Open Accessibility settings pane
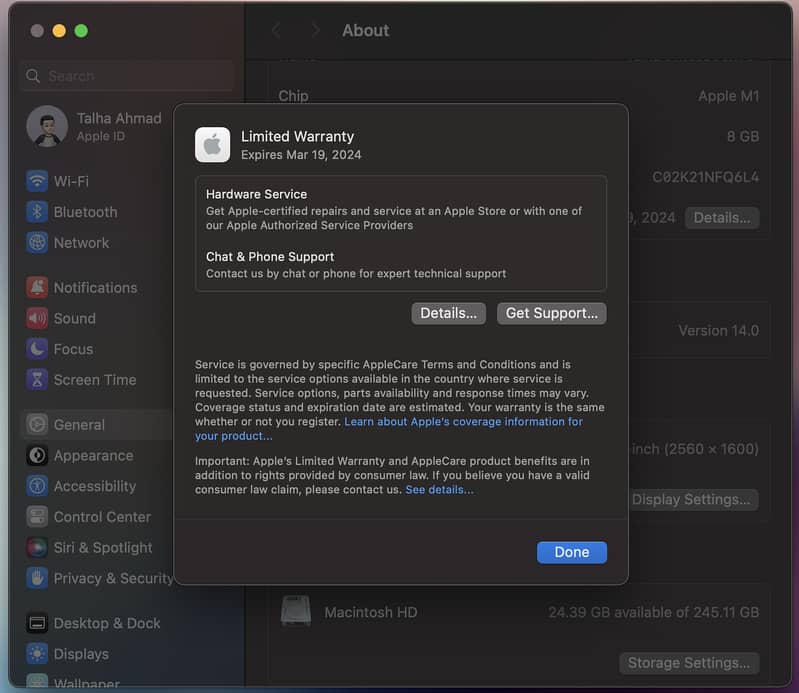This screenshot has width=799, height=693. point(94,486)
